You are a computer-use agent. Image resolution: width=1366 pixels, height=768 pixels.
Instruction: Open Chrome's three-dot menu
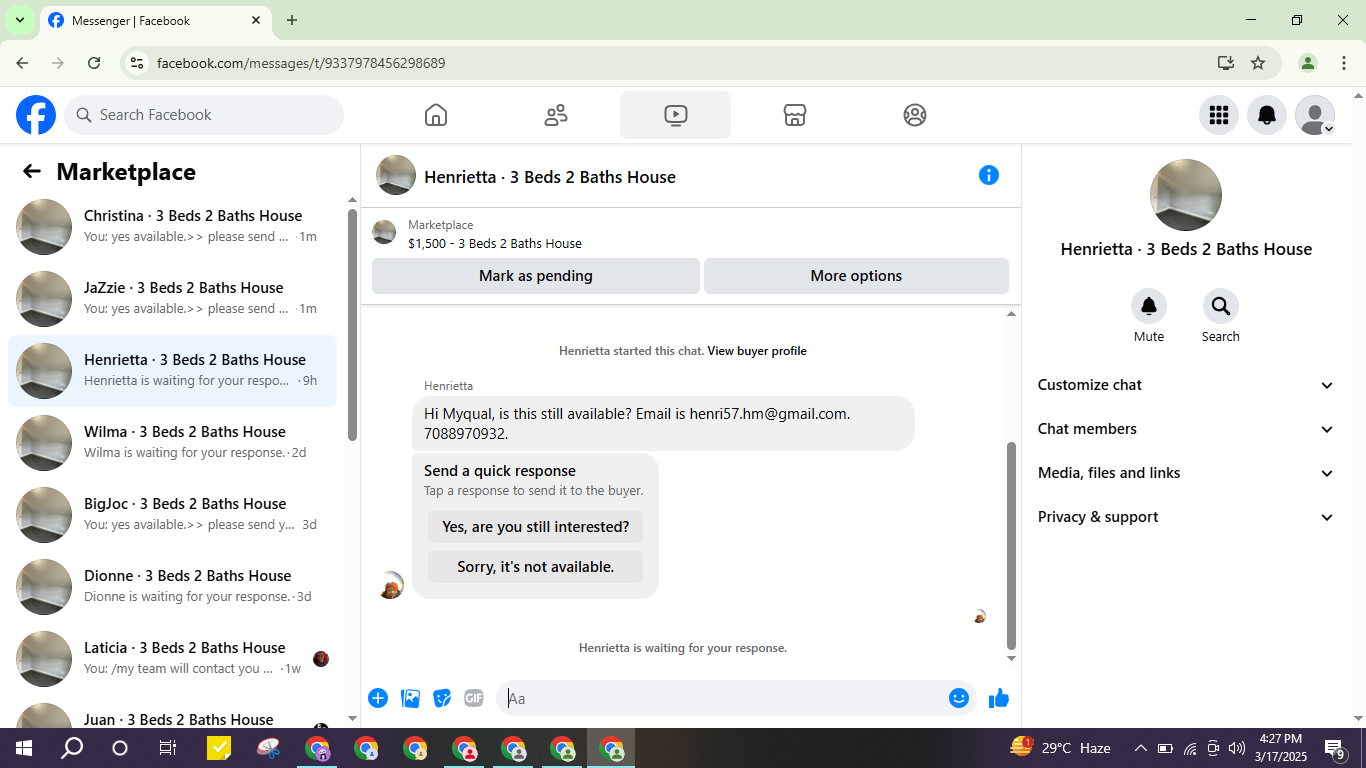(1344, 63)
